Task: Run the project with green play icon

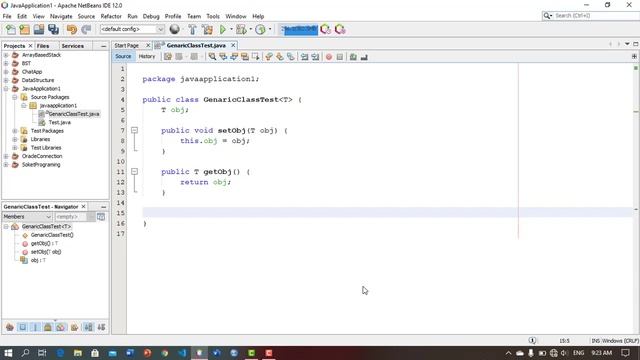Action: 223,29
